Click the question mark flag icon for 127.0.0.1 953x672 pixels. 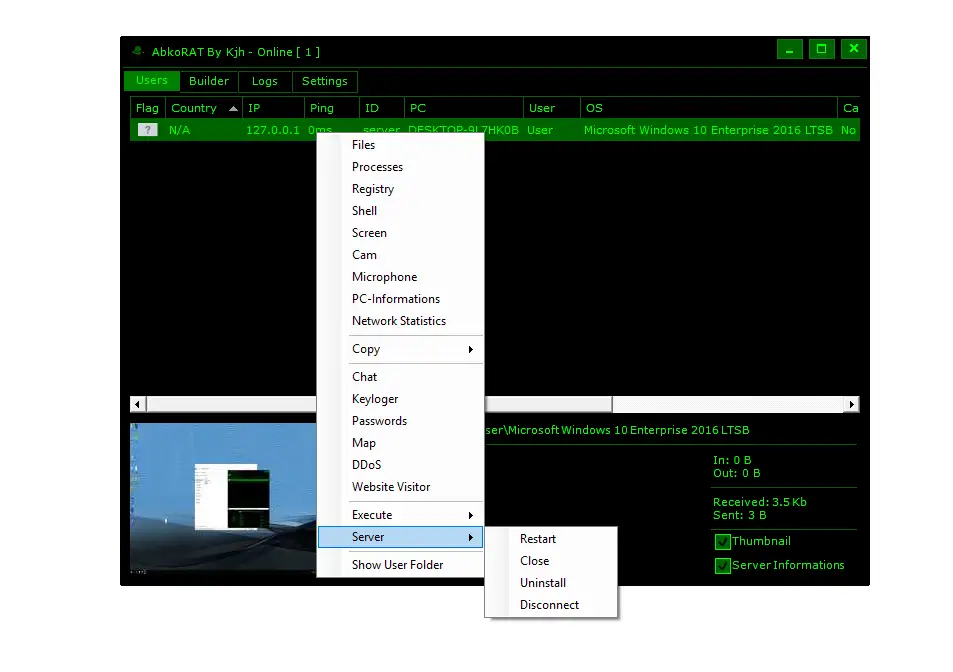tap(146, 129)
